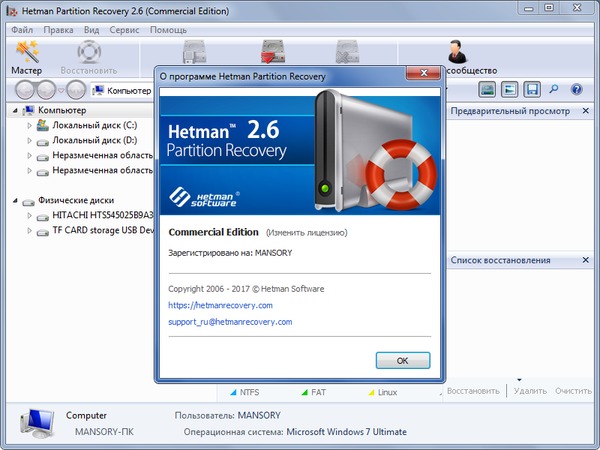Collapse the Физические диски section
Screen dimensions: 600x450
[x=13, y=200]
